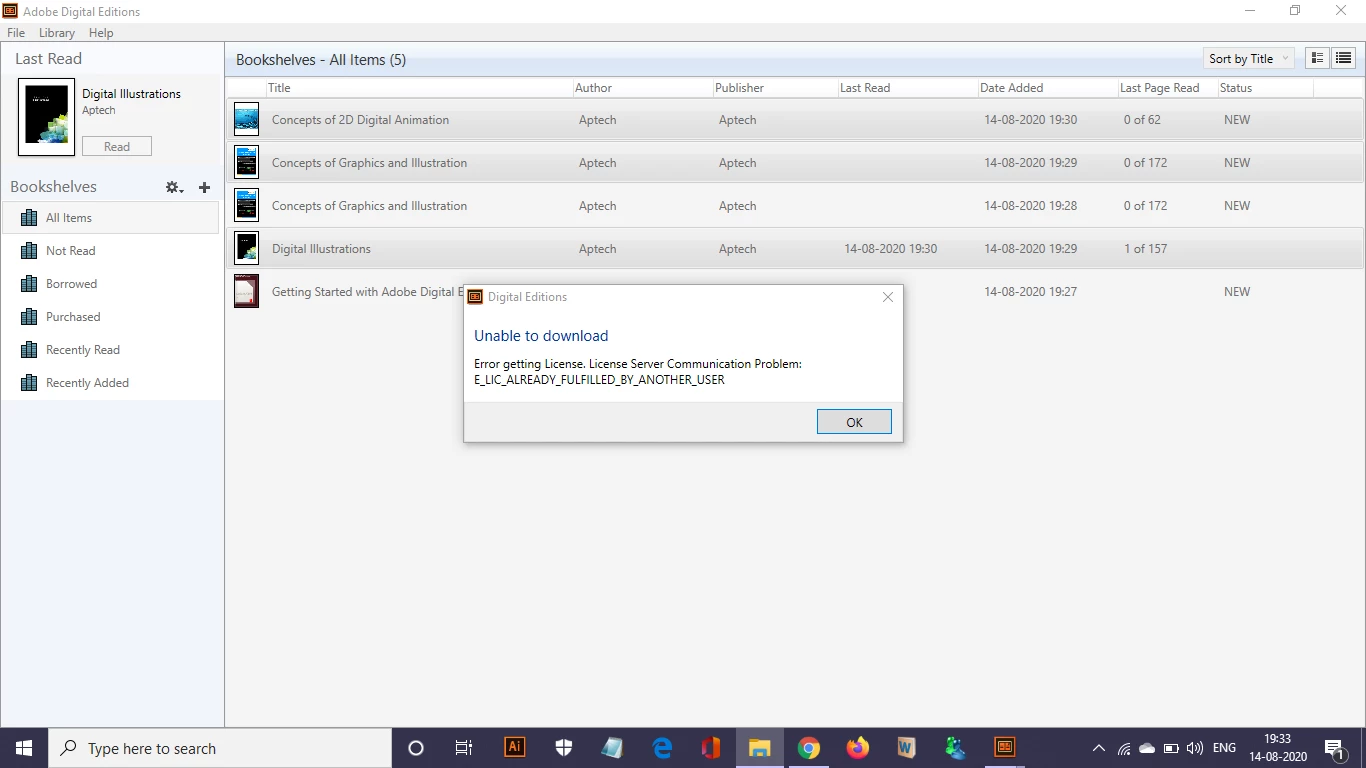The image size is (1366, 768).
Task: Select the Recently Added bookshelf
Action: point(111,383)
